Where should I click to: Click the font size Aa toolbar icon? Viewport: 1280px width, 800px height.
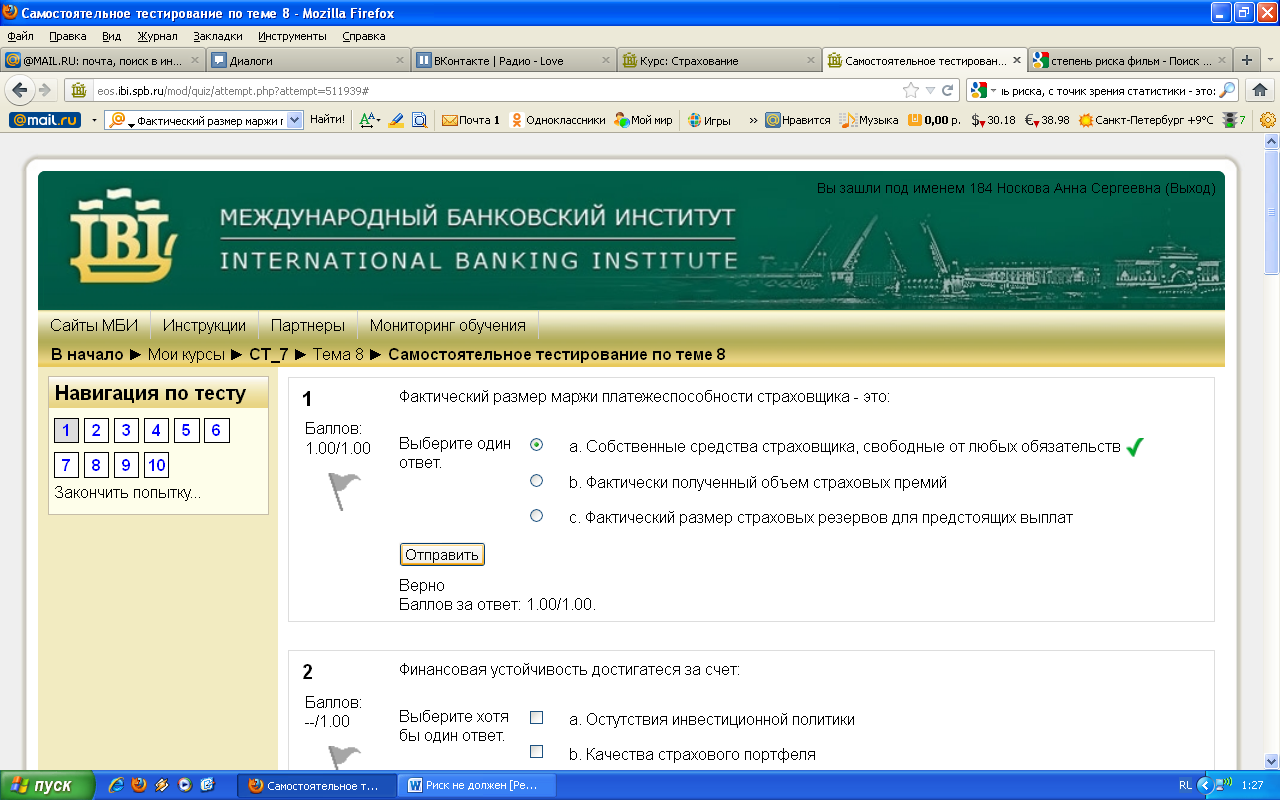pos(369,120)
